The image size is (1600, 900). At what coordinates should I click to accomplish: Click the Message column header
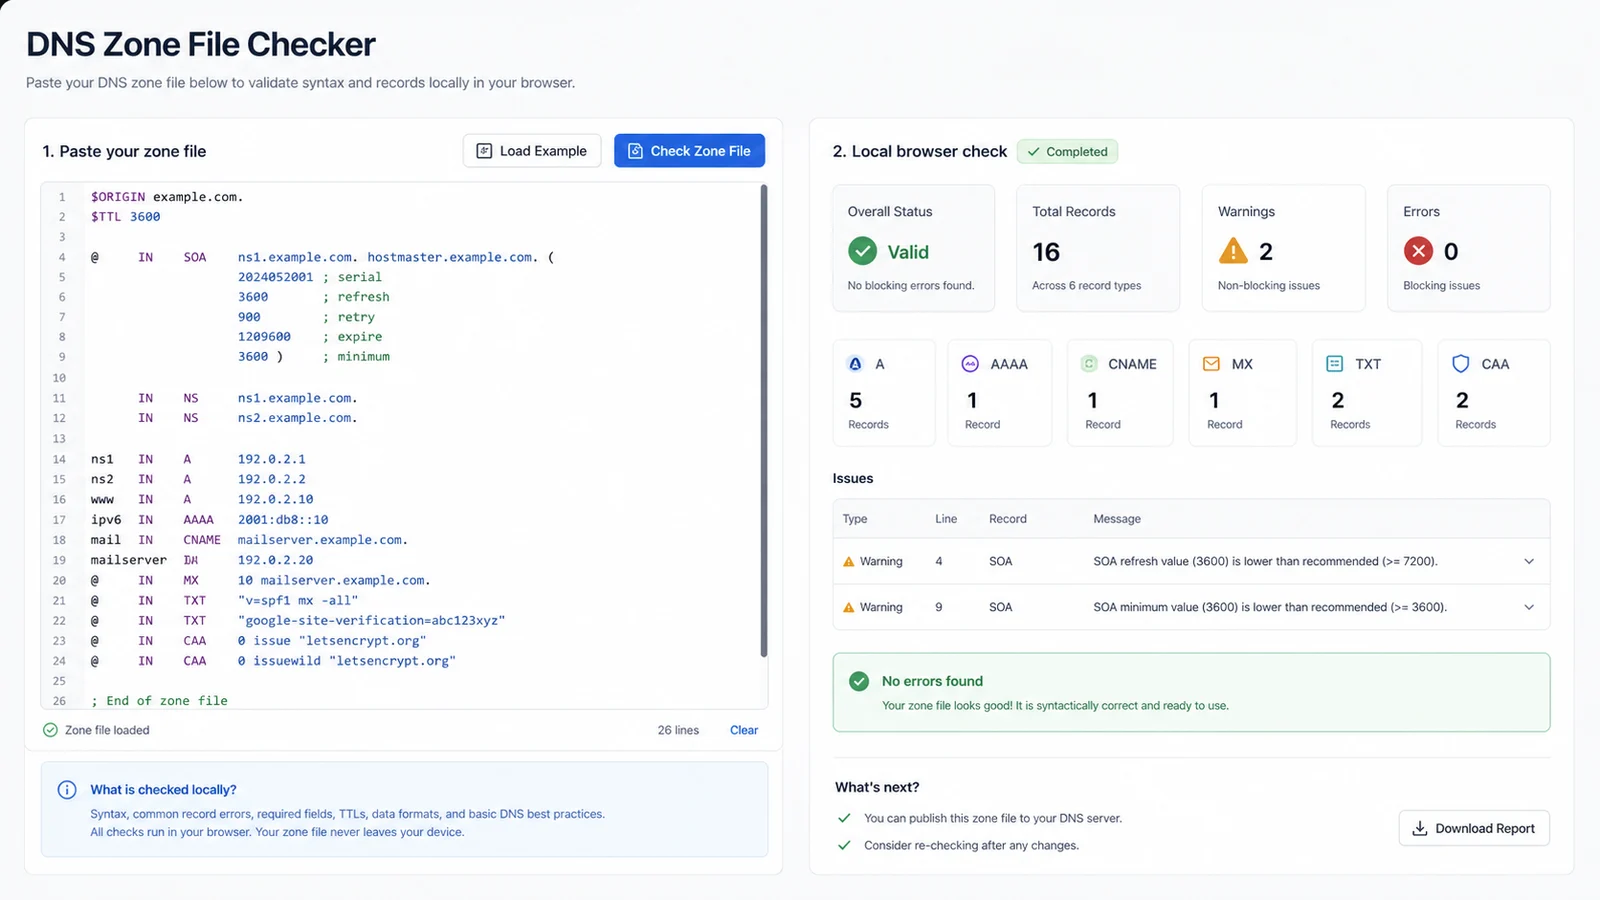click(1117, 519)
